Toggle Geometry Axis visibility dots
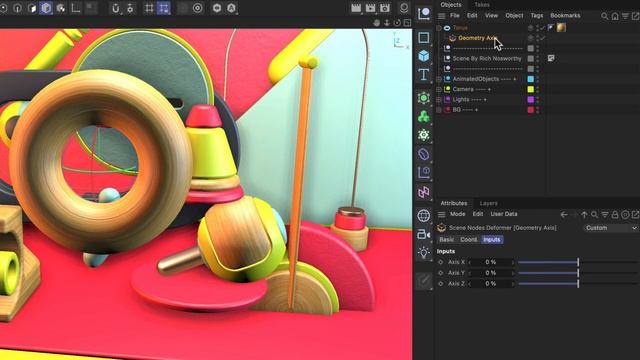This screenshot has height=360, width=640. pyautogui.click(x=538, y=38)
